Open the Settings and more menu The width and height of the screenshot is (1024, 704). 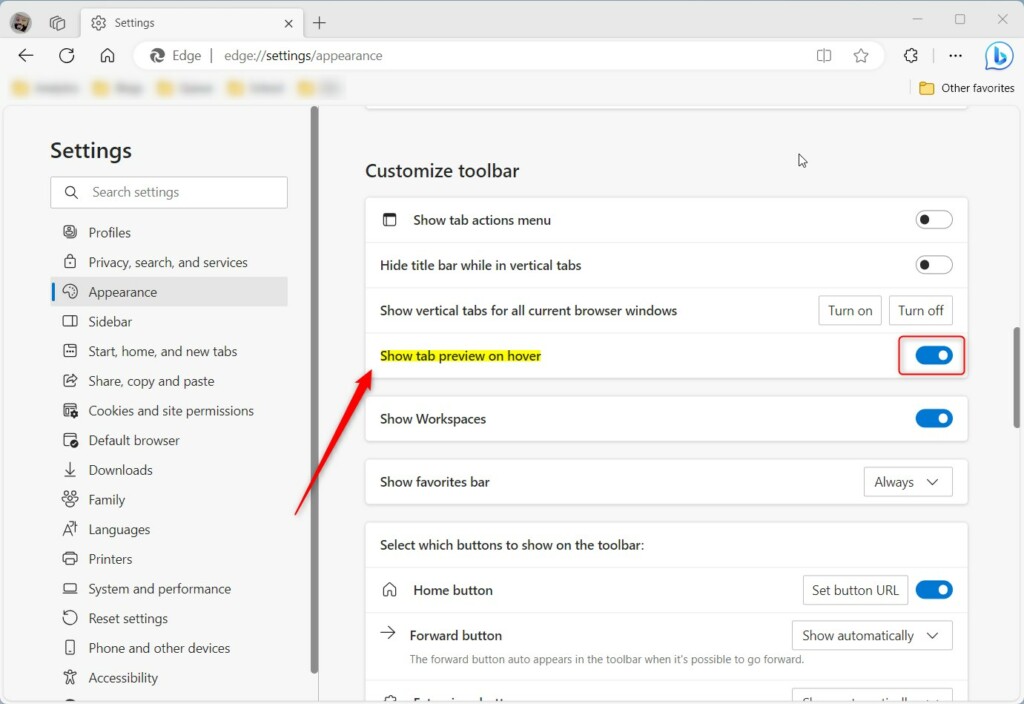[x=955, y=55]
